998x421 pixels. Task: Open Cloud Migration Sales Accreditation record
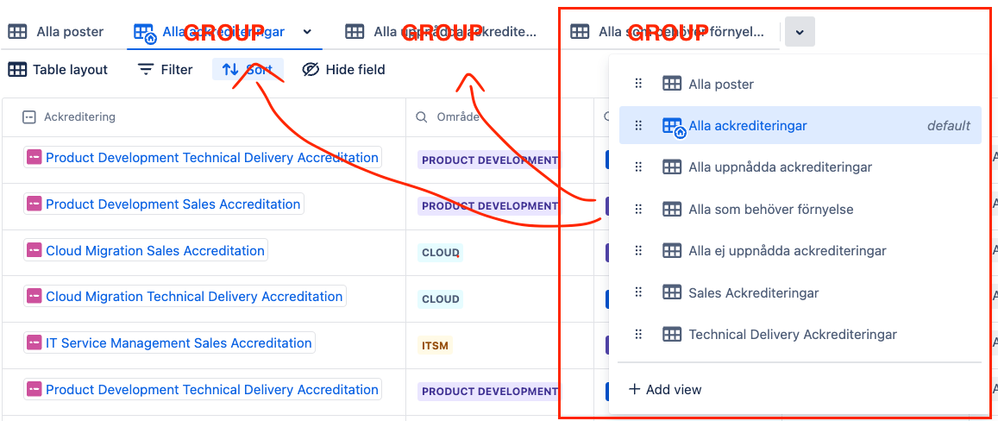click(146, 250)
